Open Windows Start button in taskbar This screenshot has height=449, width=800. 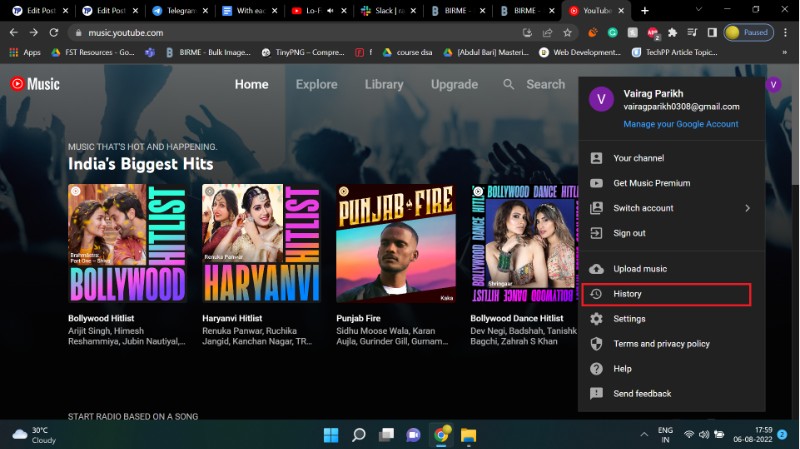[332, 435]
